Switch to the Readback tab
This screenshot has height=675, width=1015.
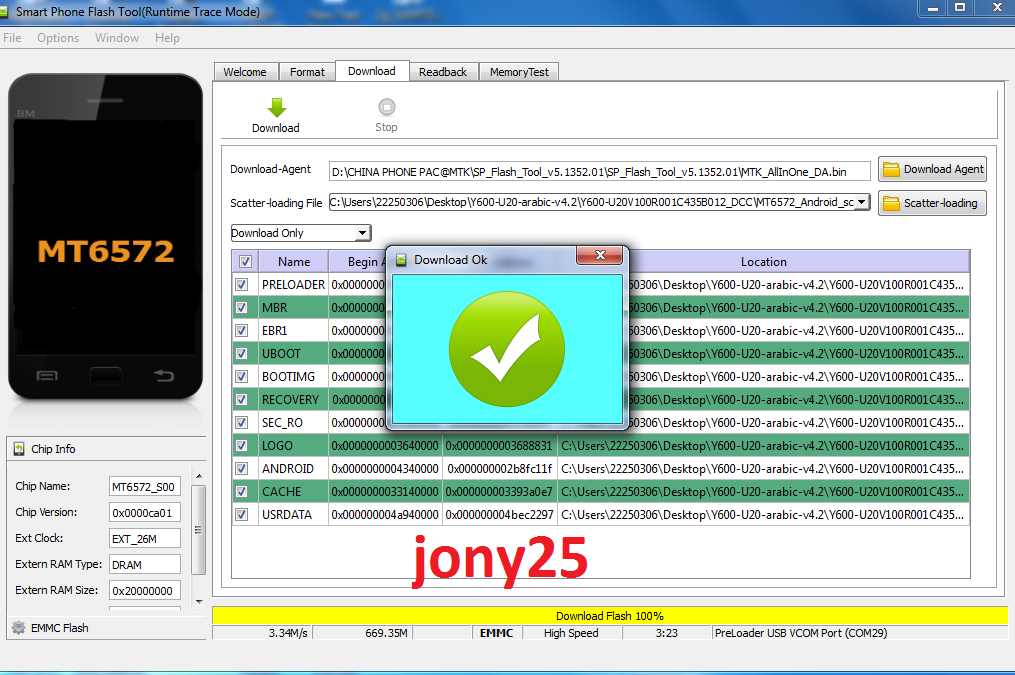click(443, 72)
